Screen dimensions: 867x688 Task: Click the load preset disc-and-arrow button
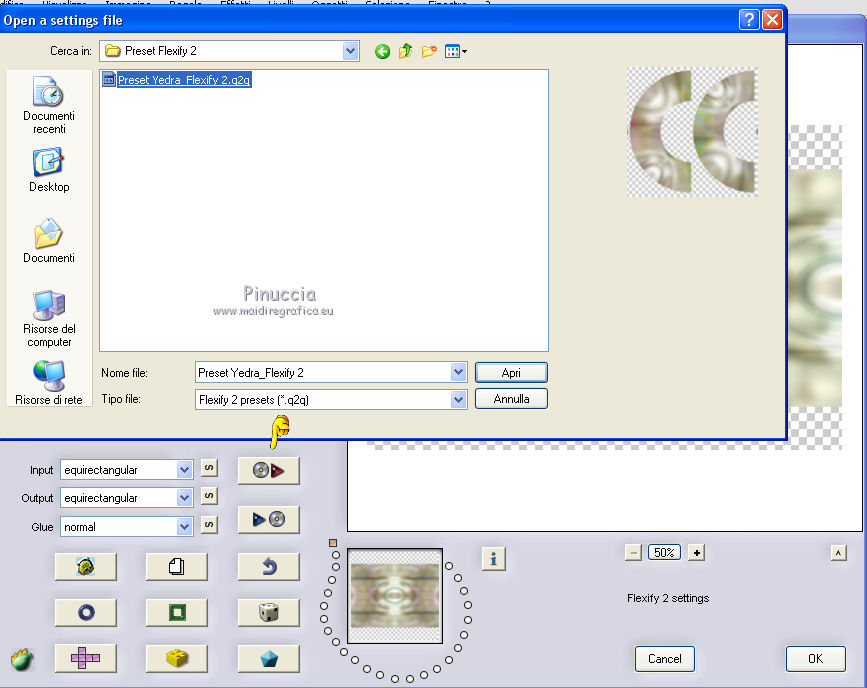[269, 471]
